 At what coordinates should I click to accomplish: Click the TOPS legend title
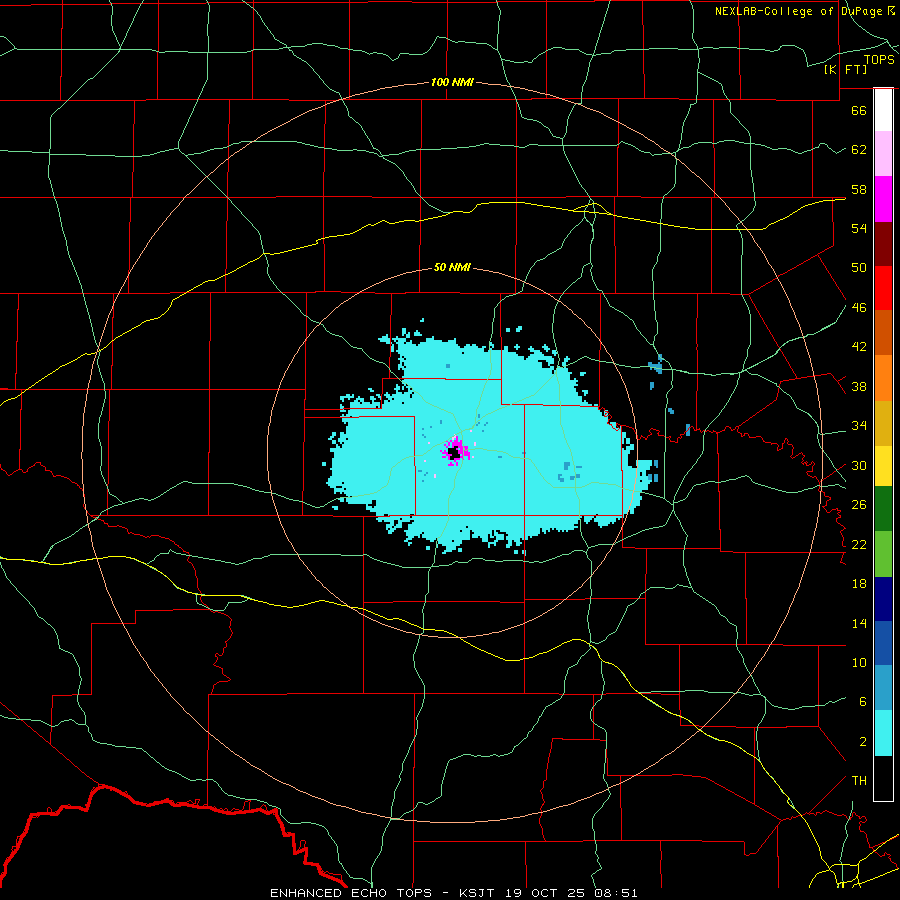(879, 59)
